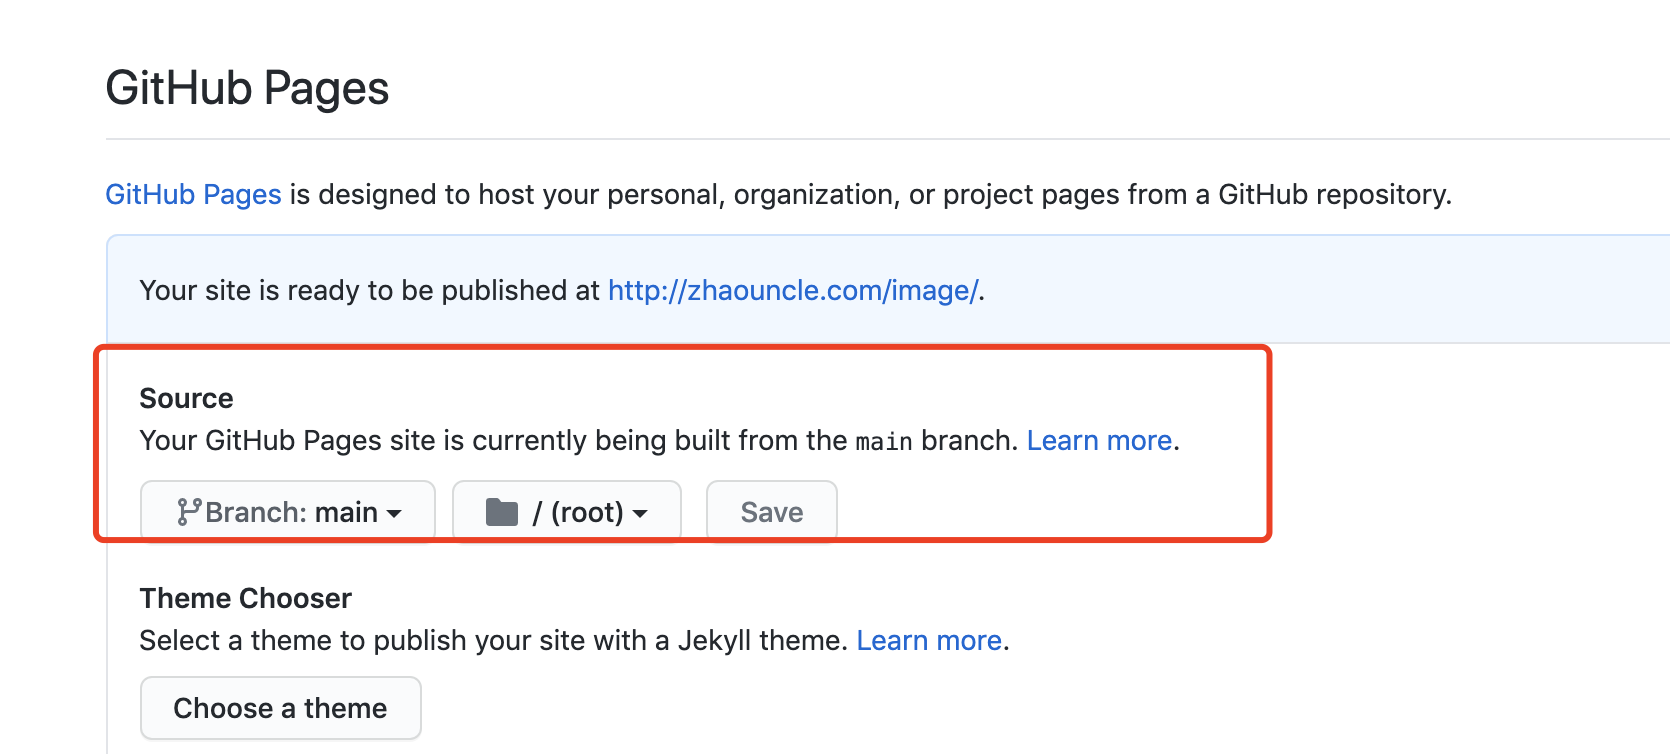
Task: Follow Learn more link under Theme Chooser
Action: (929, 640)
